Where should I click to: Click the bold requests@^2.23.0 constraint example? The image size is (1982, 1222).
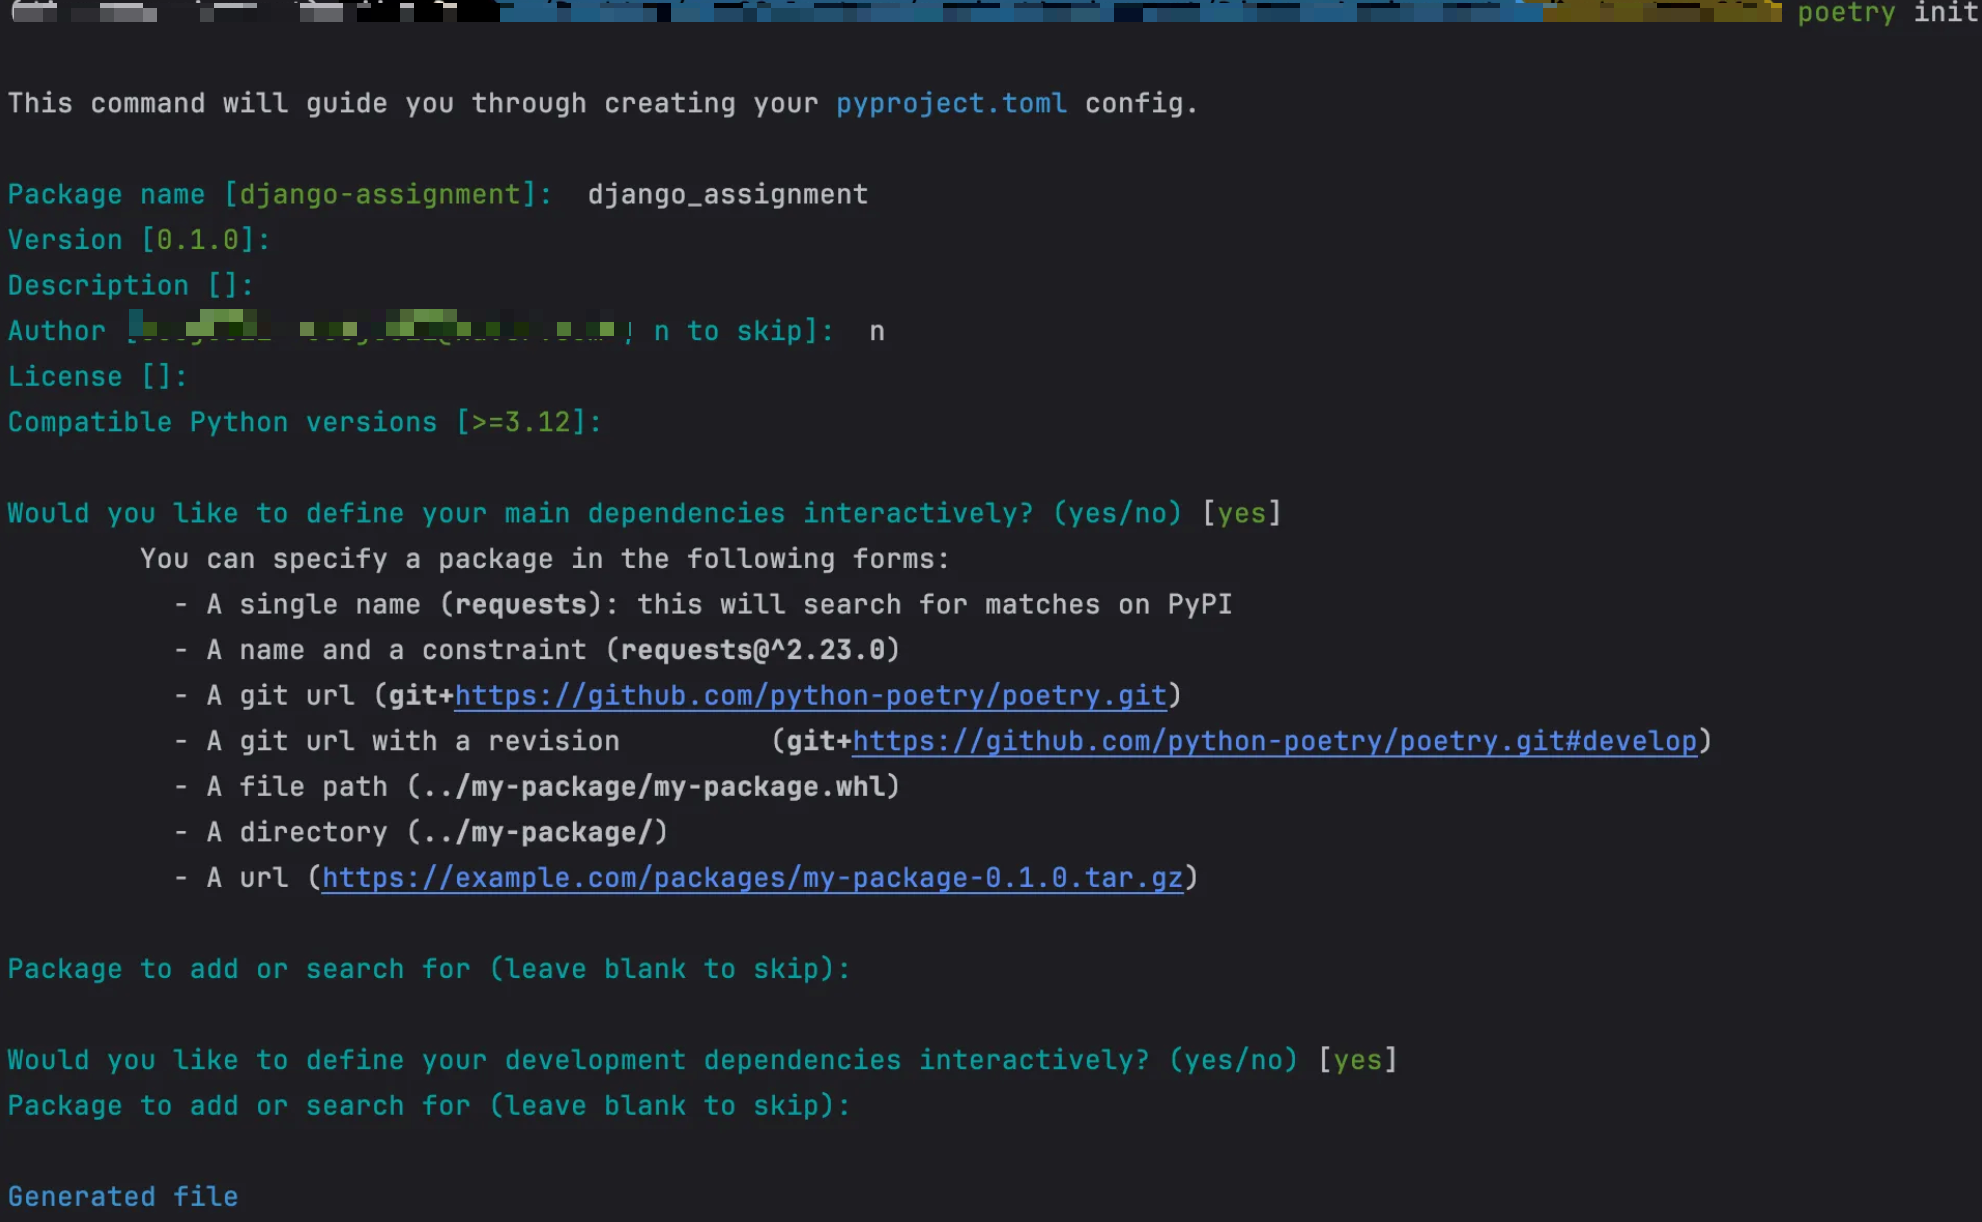pos(752,650)
